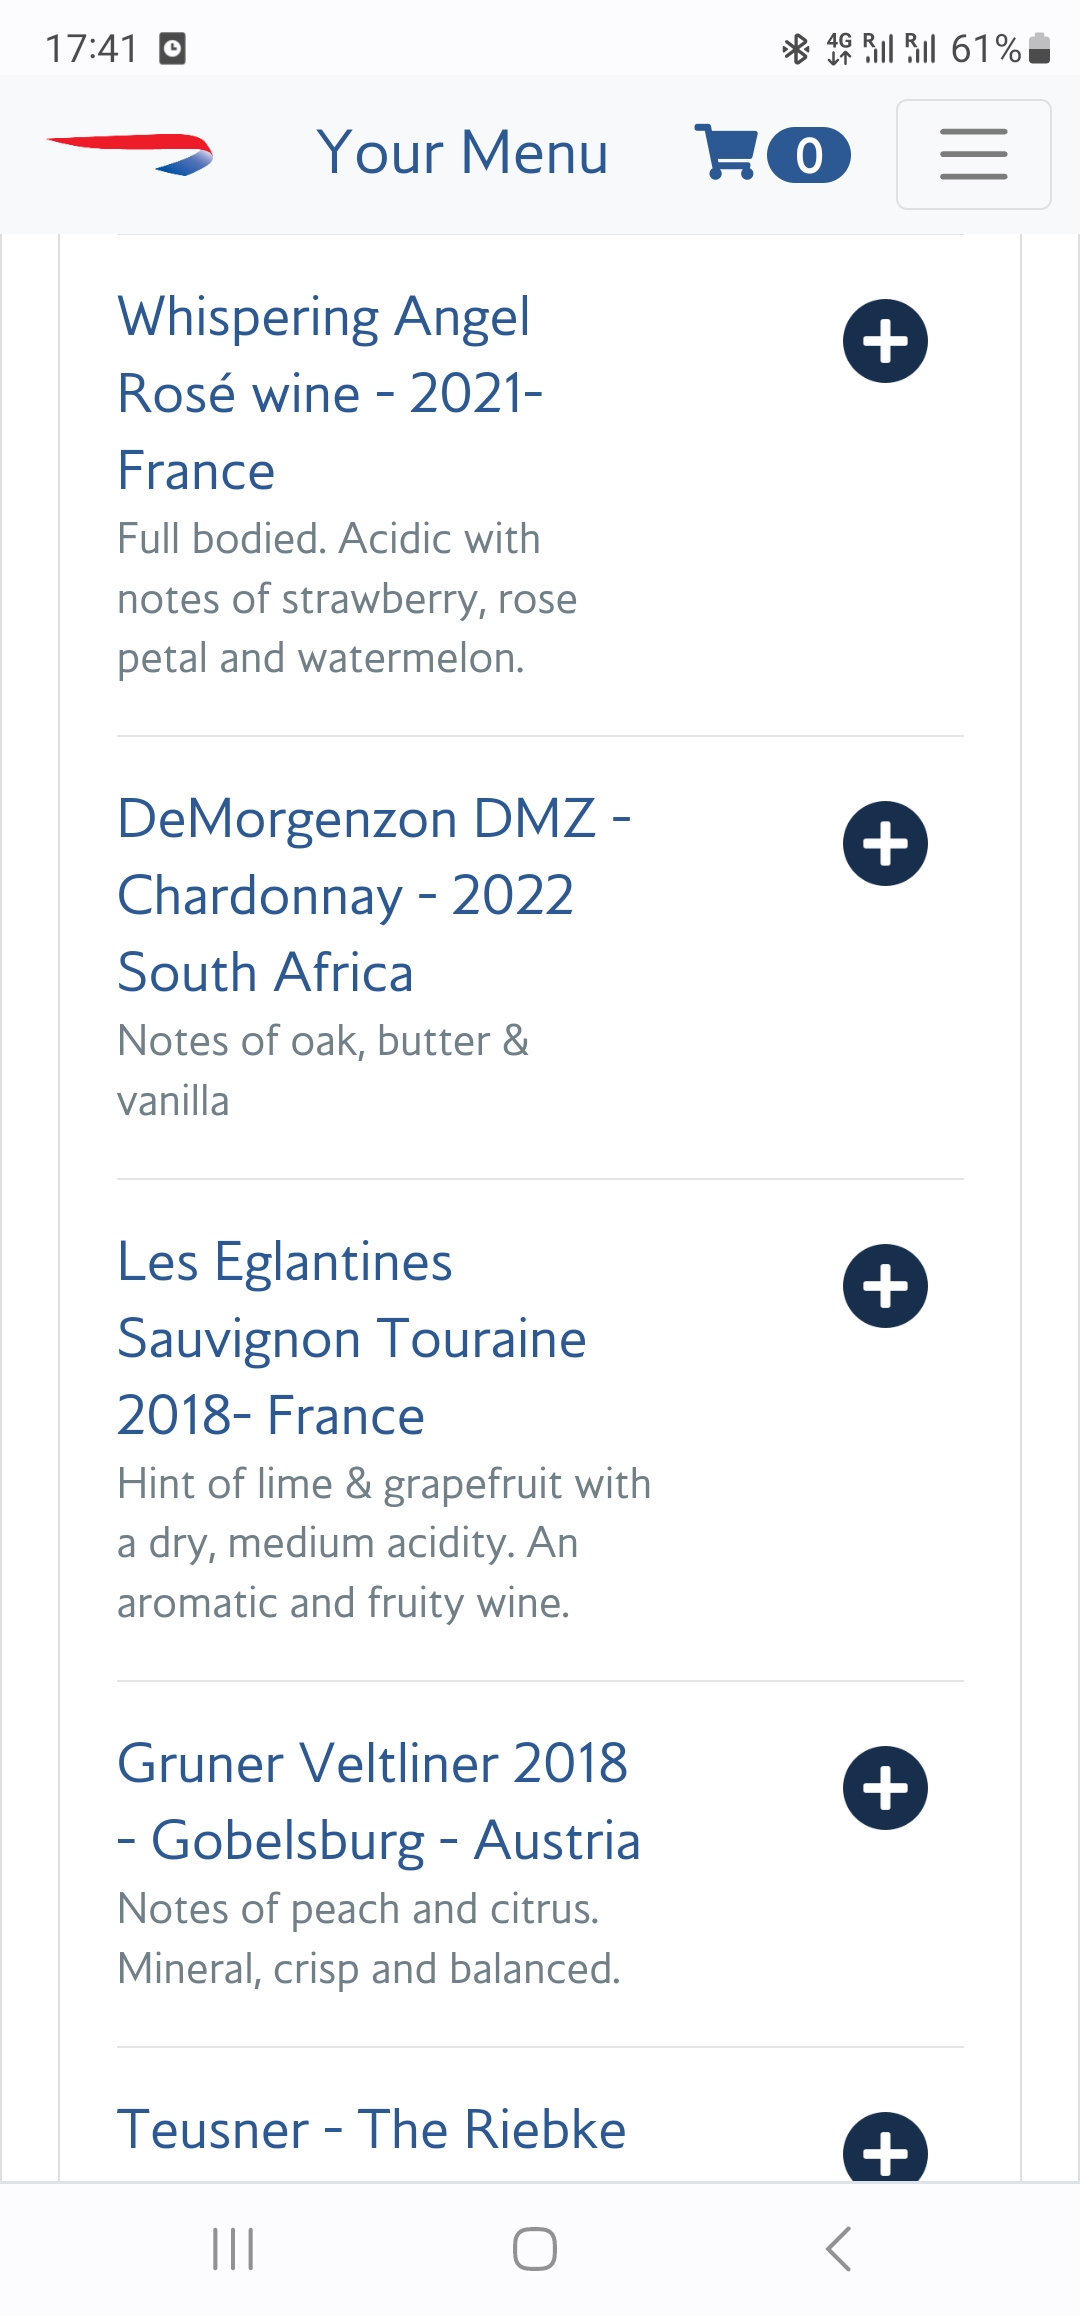Tap Les Eglantines Sauvignon Touraine title

351,1338
